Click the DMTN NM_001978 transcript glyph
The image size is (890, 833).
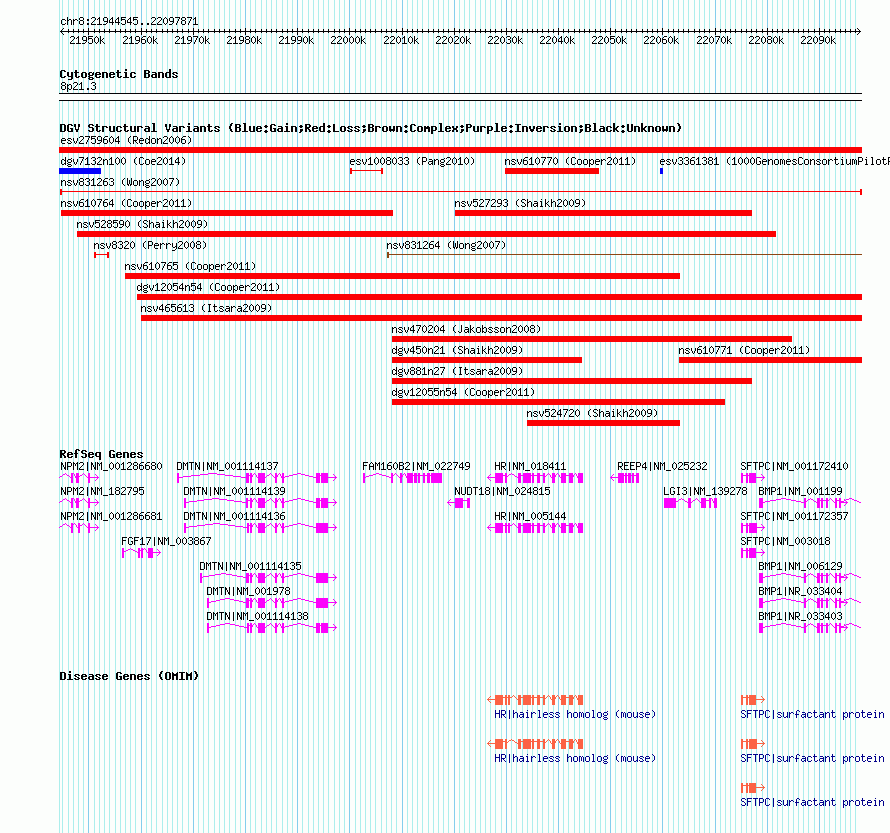click(272, 603)
